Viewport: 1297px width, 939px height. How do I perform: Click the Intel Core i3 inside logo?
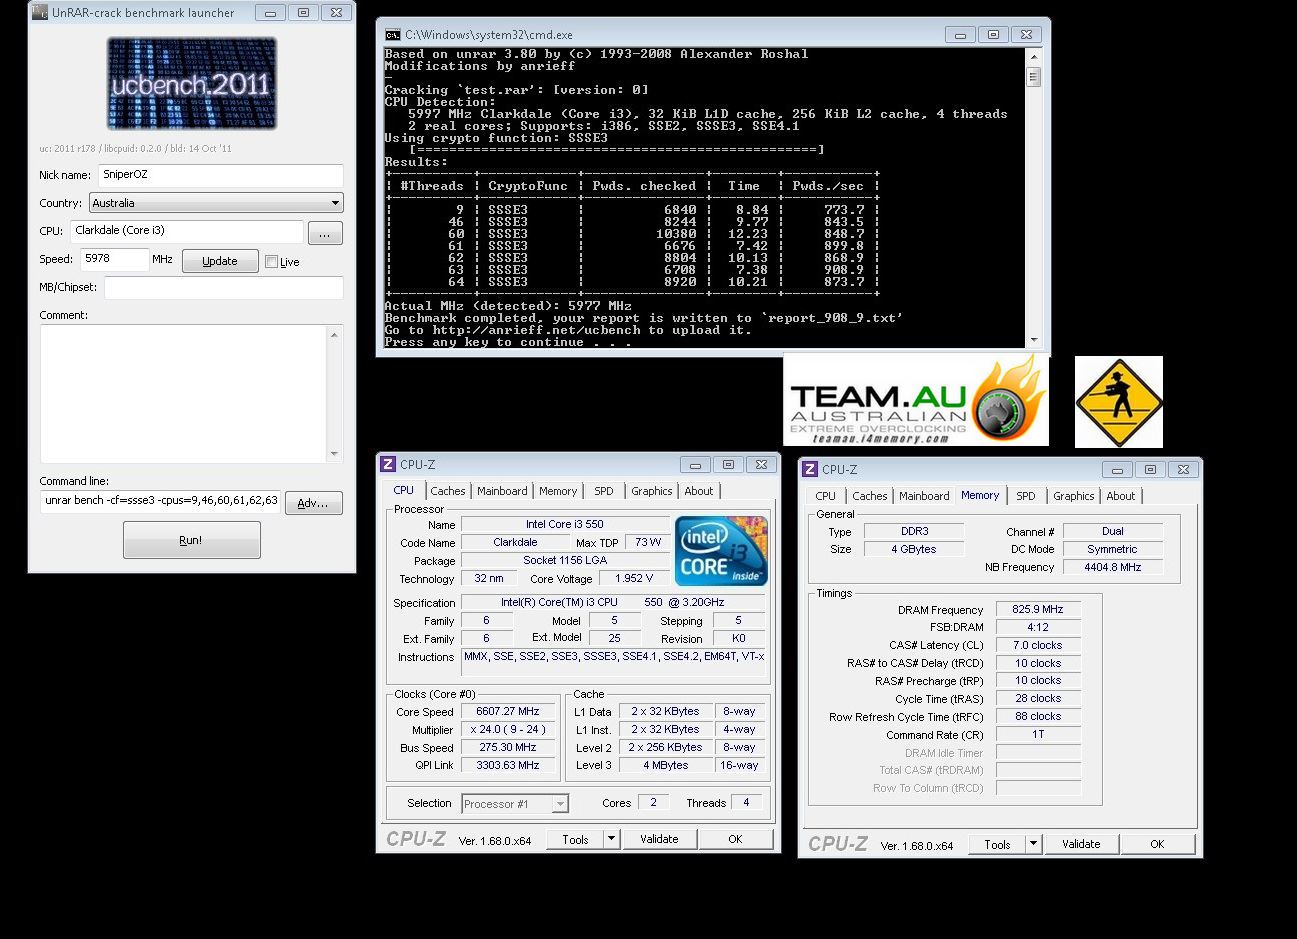(x=721, y=551)
